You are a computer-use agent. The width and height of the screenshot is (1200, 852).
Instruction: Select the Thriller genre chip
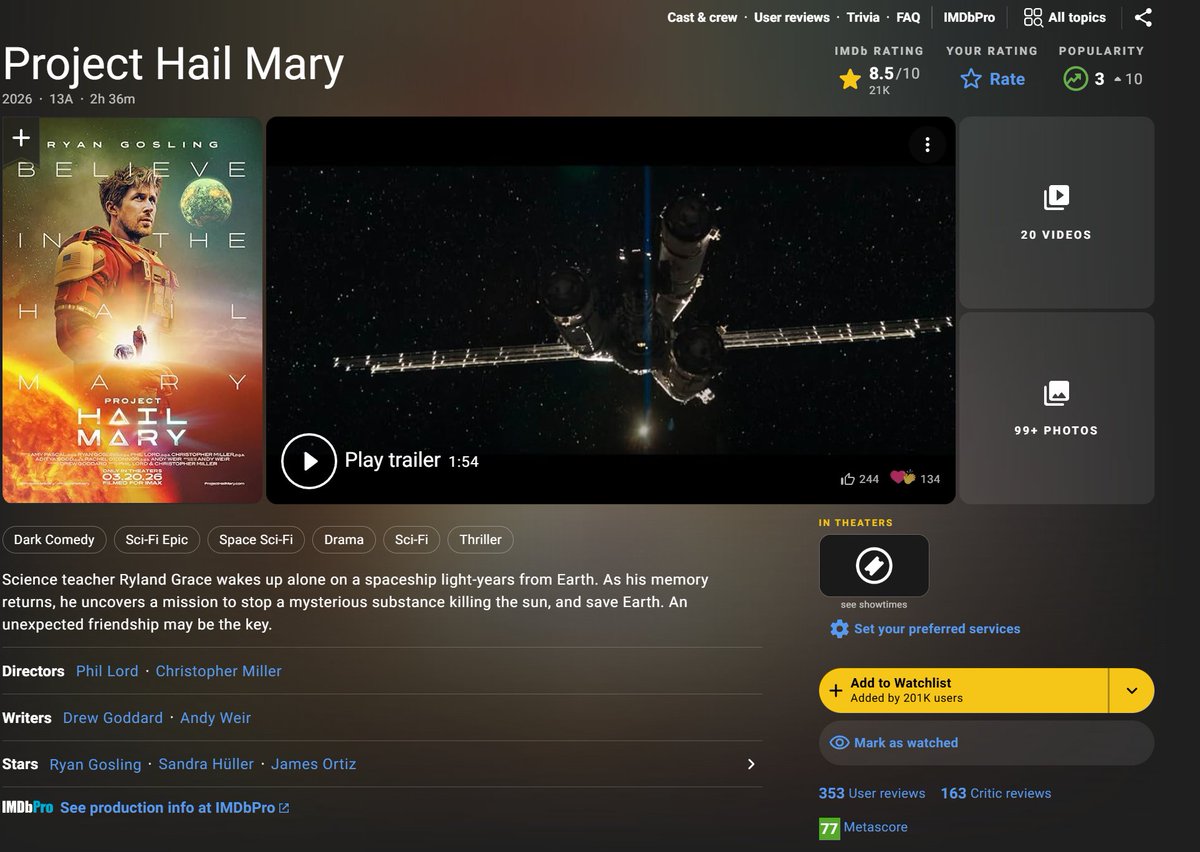click(x=480, y=540)
